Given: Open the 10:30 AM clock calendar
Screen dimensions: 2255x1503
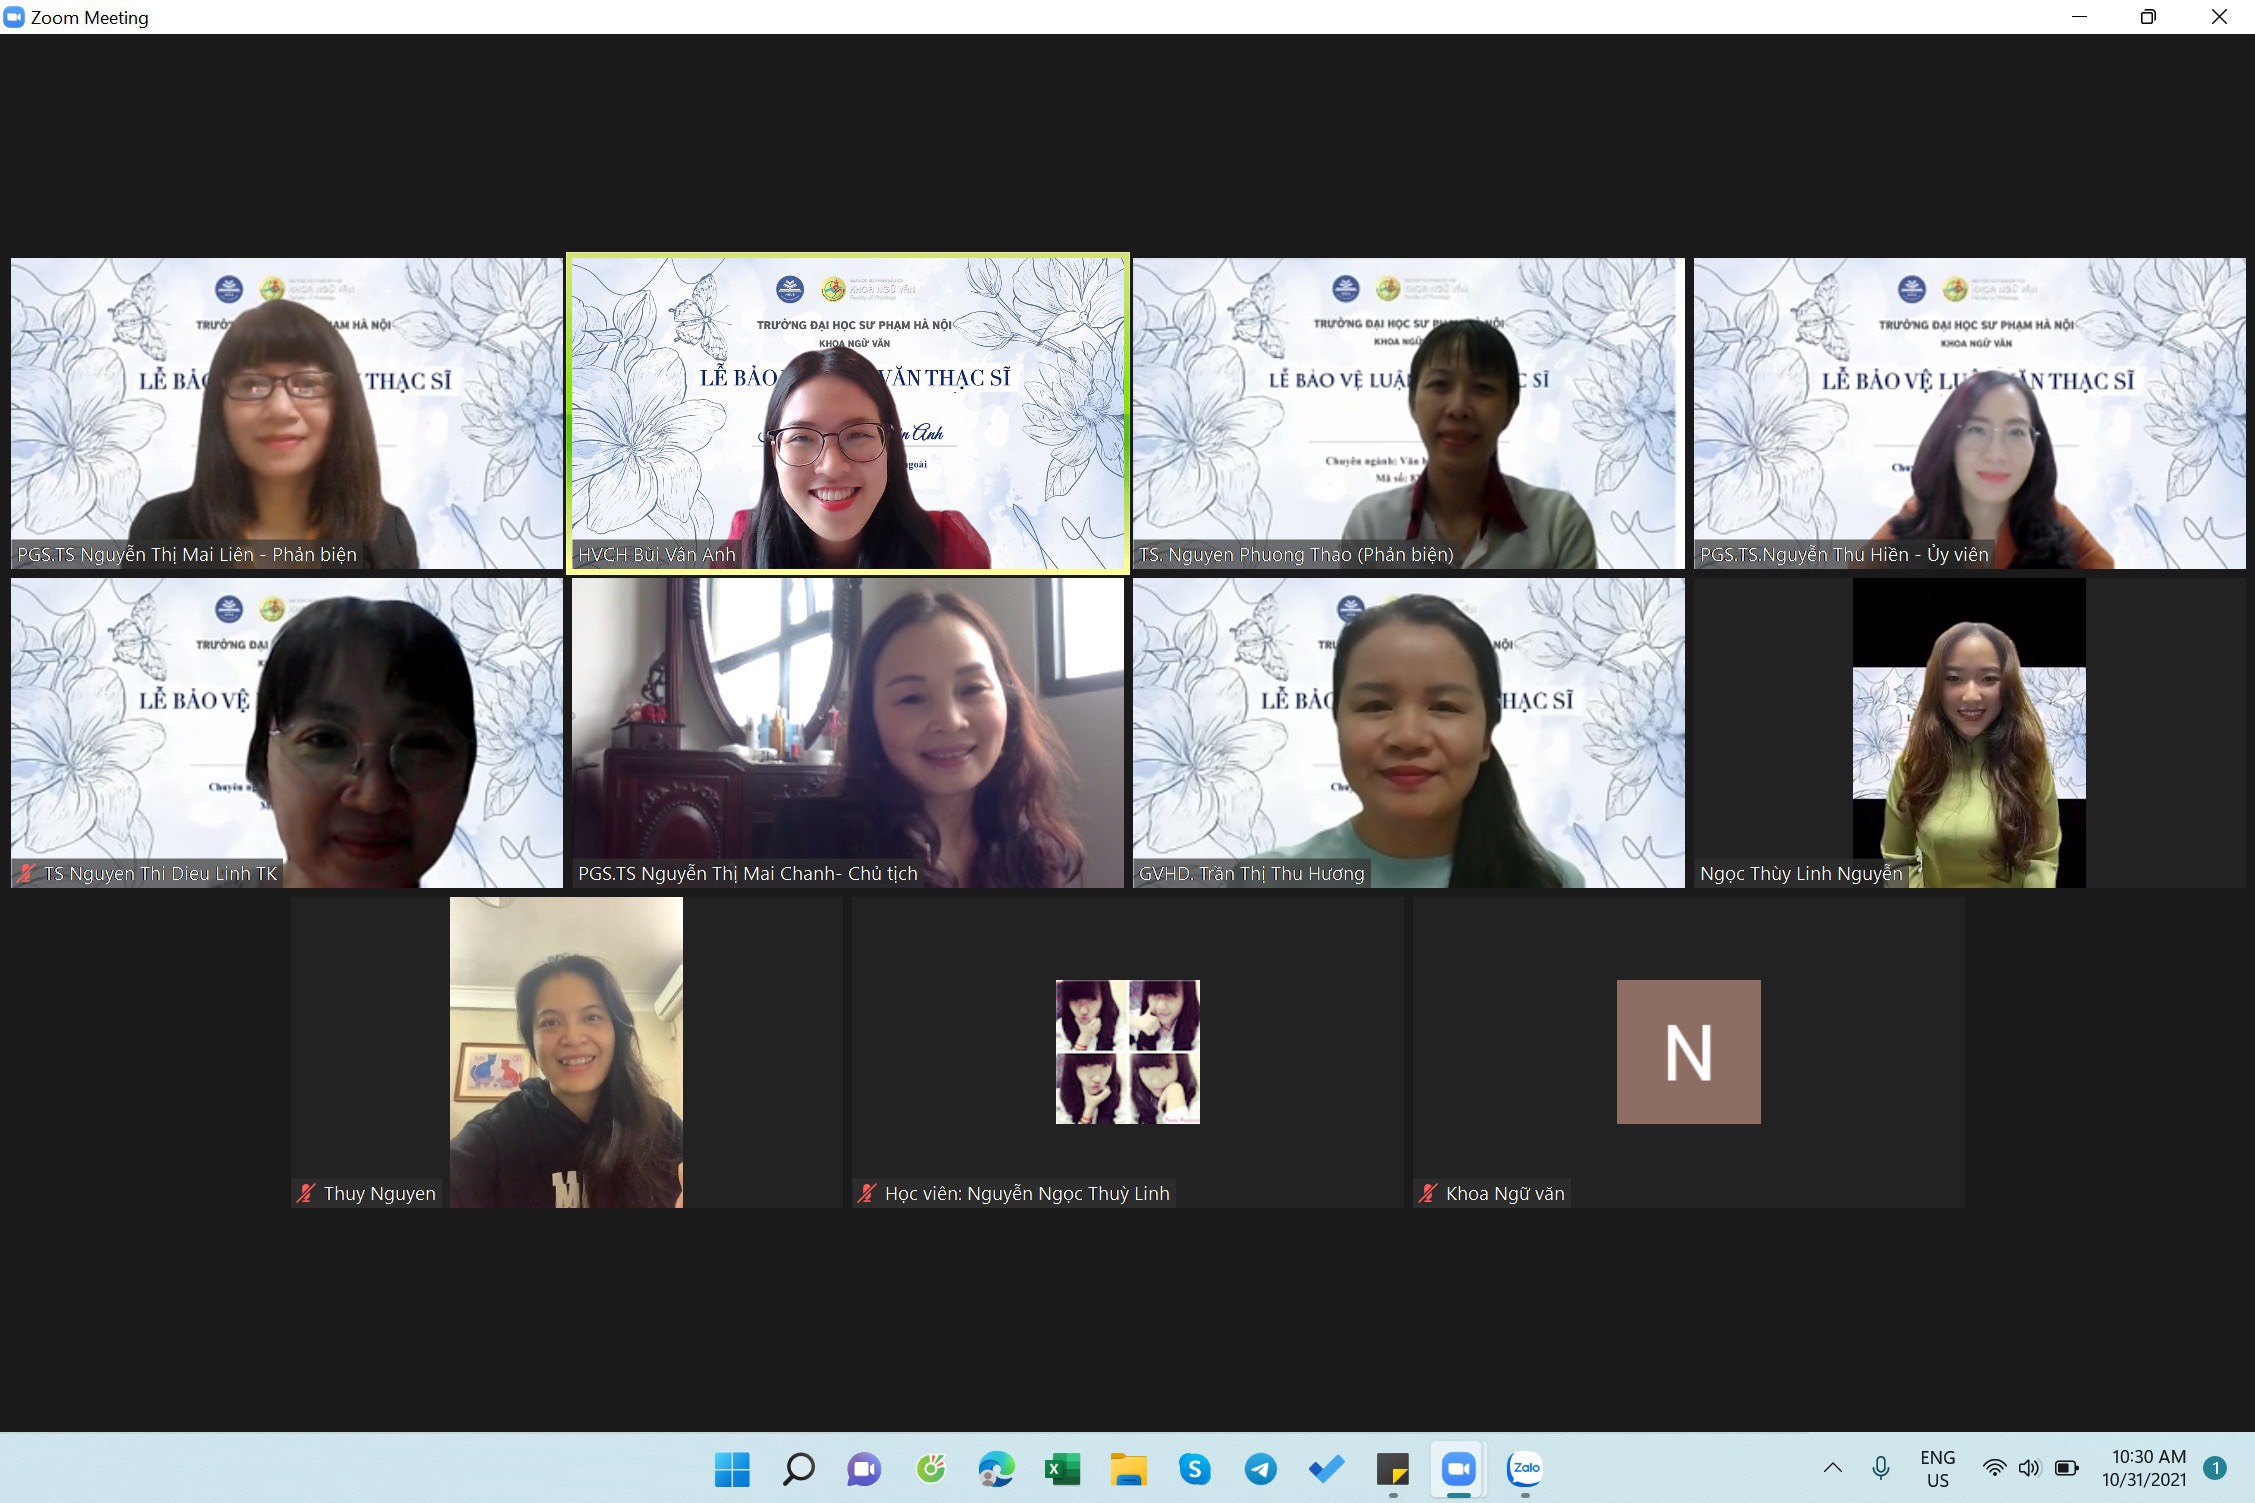Looking at the screenshot, I should pyautogui.click(x=2147, y=1468).
